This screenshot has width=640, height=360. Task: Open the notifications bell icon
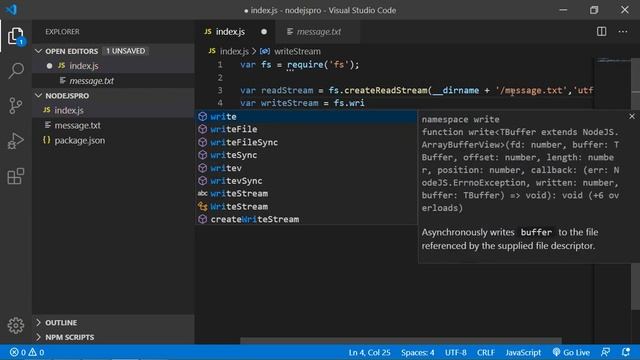625,352
